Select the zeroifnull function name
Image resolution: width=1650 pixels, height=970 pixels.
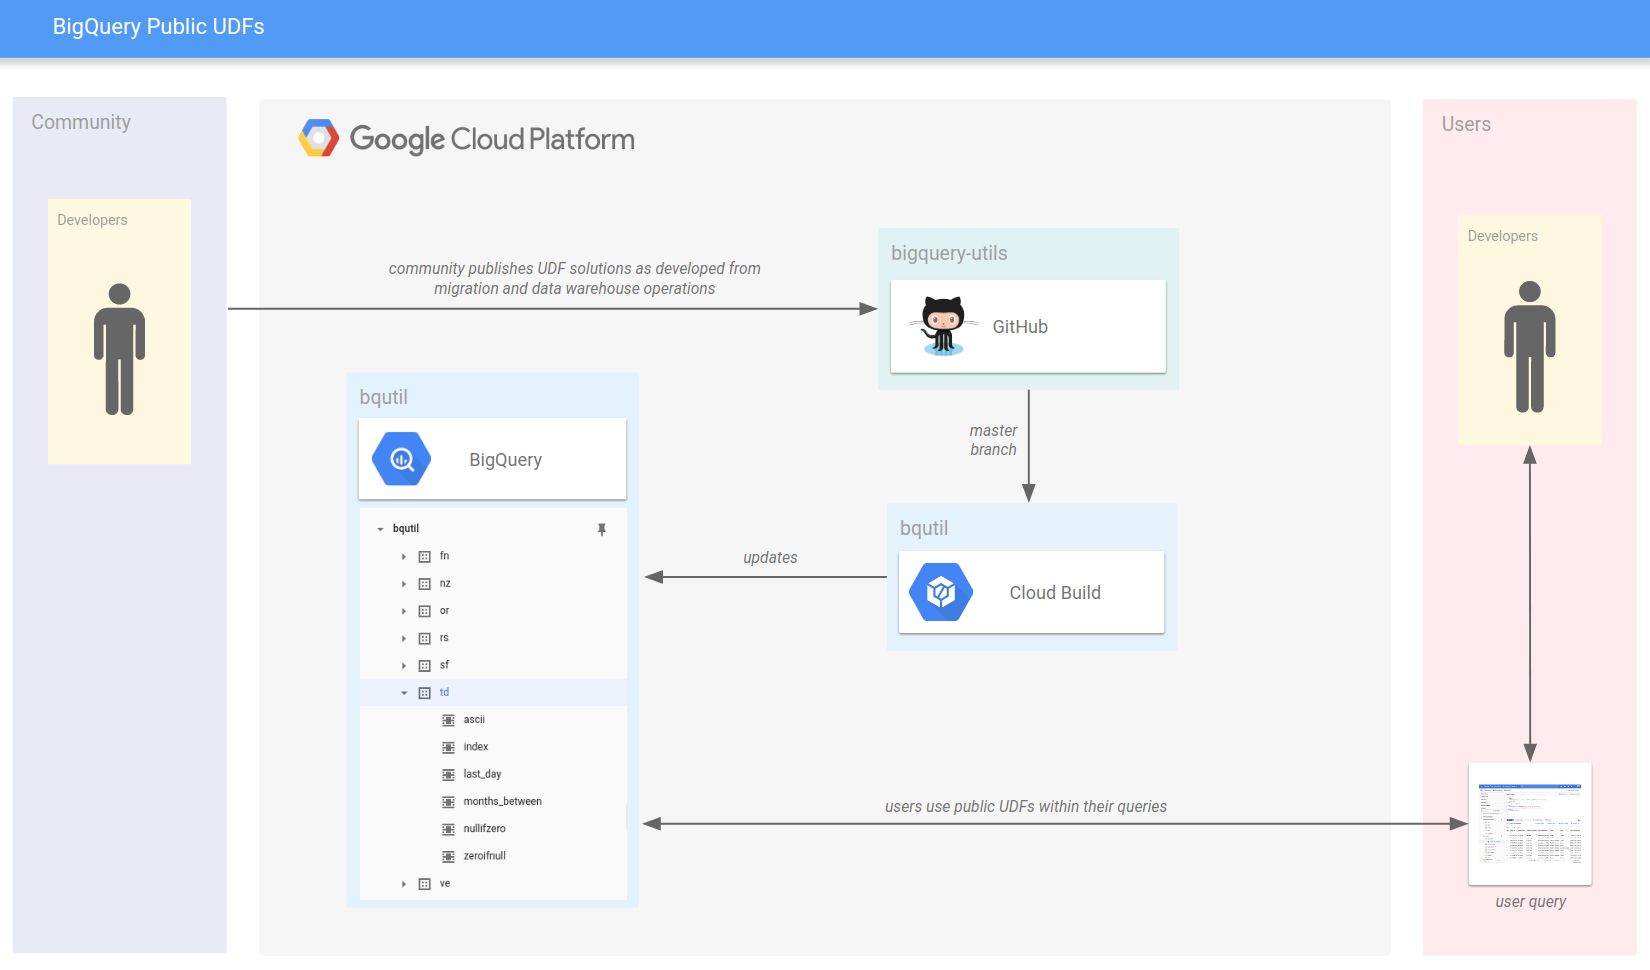coord(485,856)
